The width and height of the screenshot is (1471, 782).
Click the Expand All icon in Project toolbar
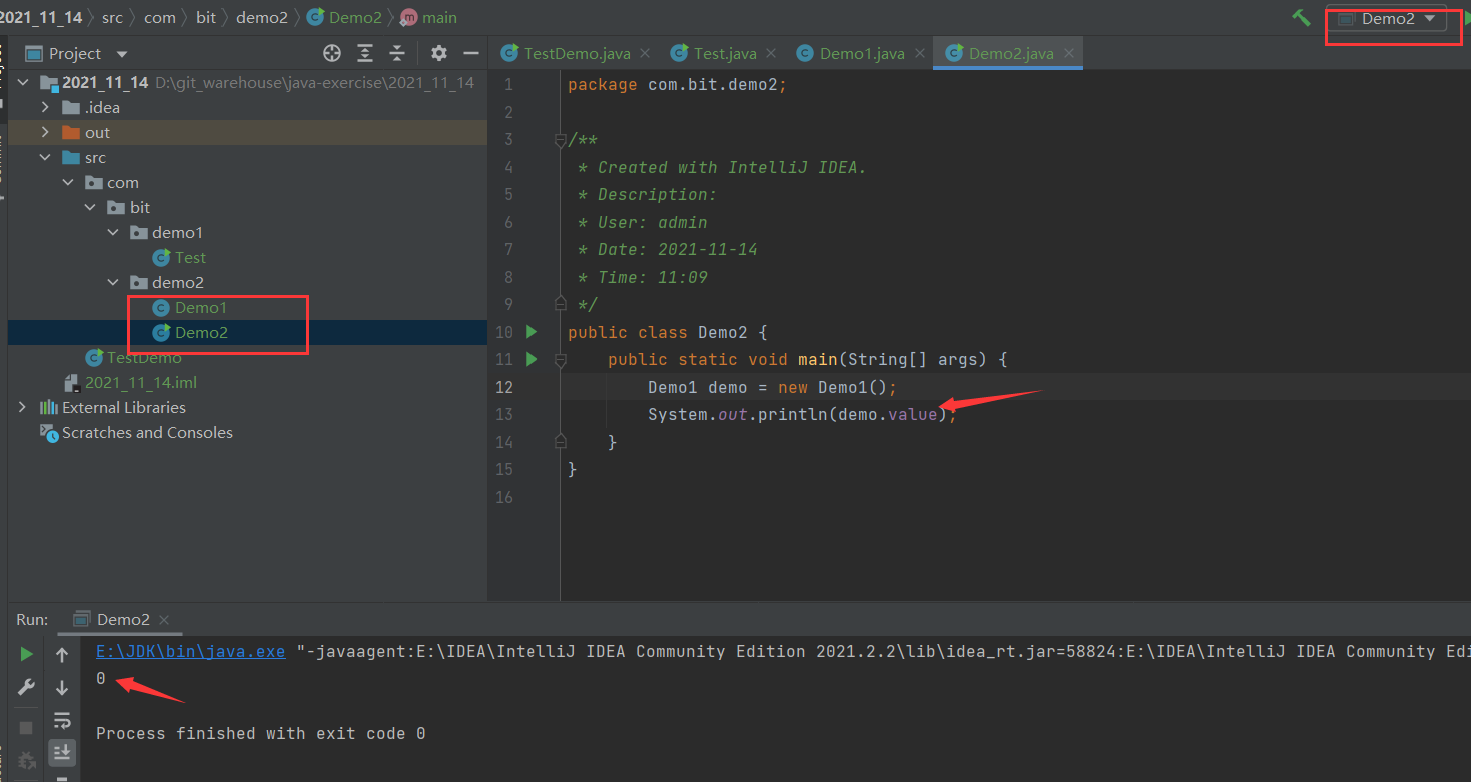(x=365, y=53)
